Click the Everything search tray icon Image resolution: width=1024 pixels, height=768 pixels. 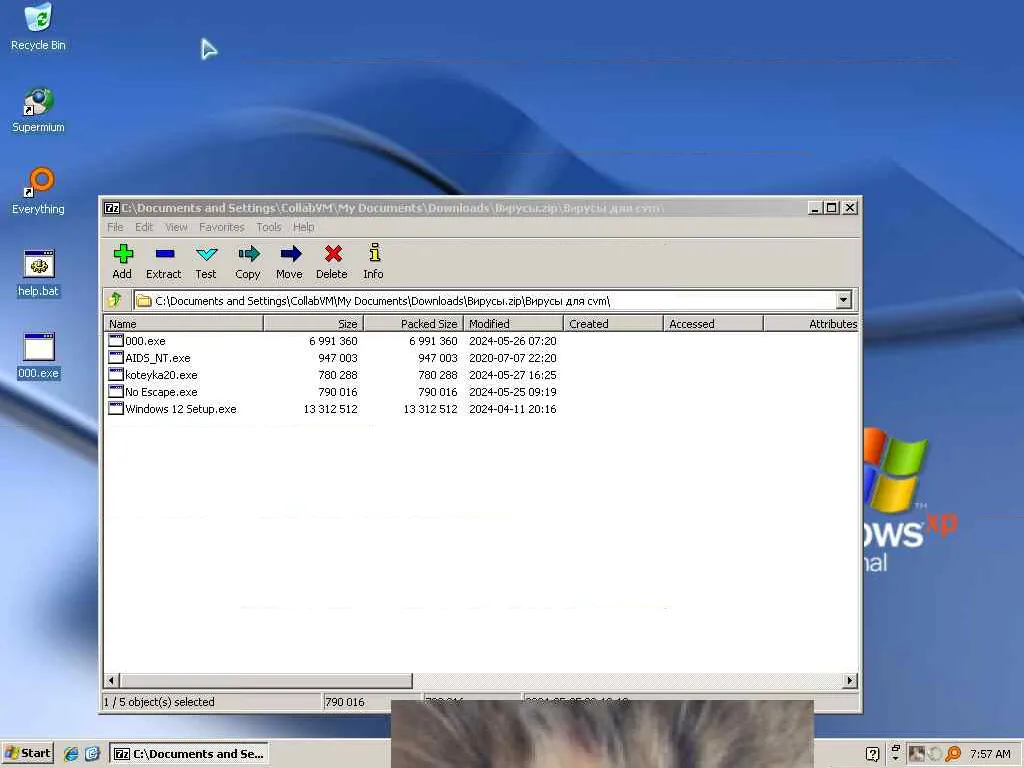[953, 754]
